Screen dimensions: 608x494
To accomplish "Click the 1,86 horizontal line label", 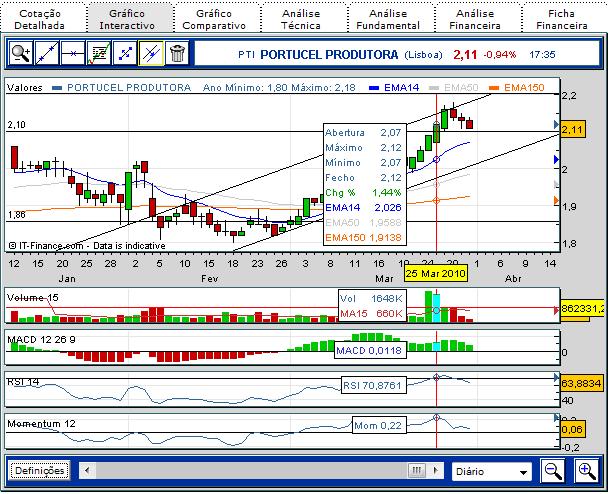I will (16, 214).
